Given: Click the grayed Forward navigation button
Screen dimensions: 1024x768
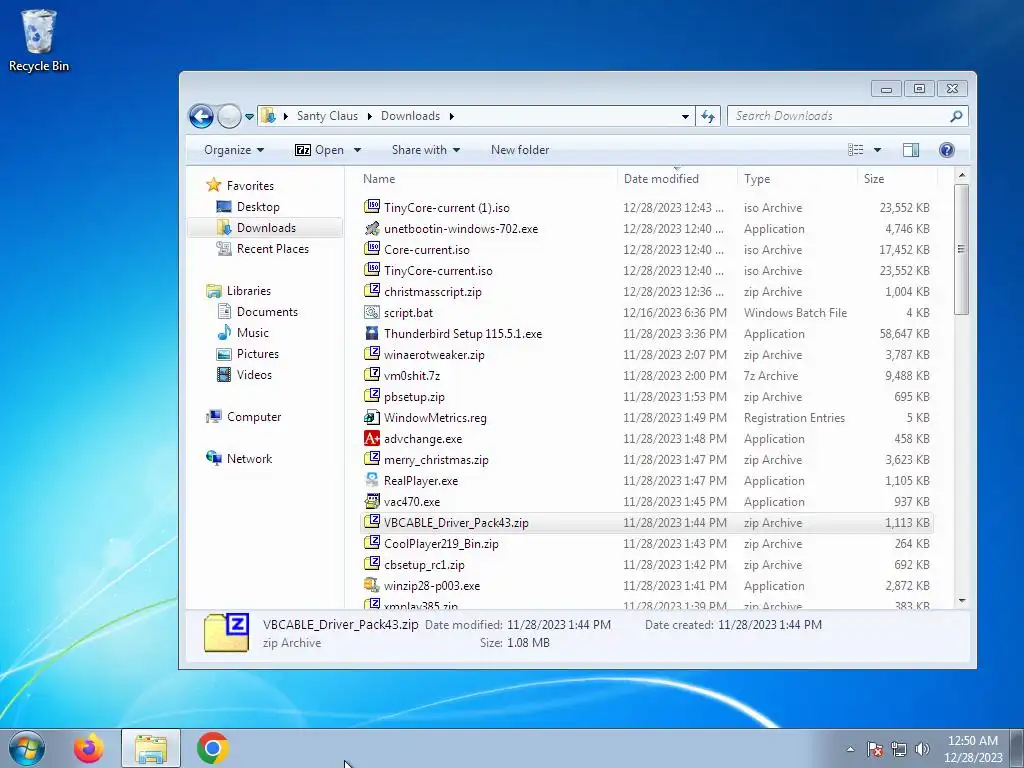Looking at the screenshot, I should pyautogui.click(x=229, y=116).
